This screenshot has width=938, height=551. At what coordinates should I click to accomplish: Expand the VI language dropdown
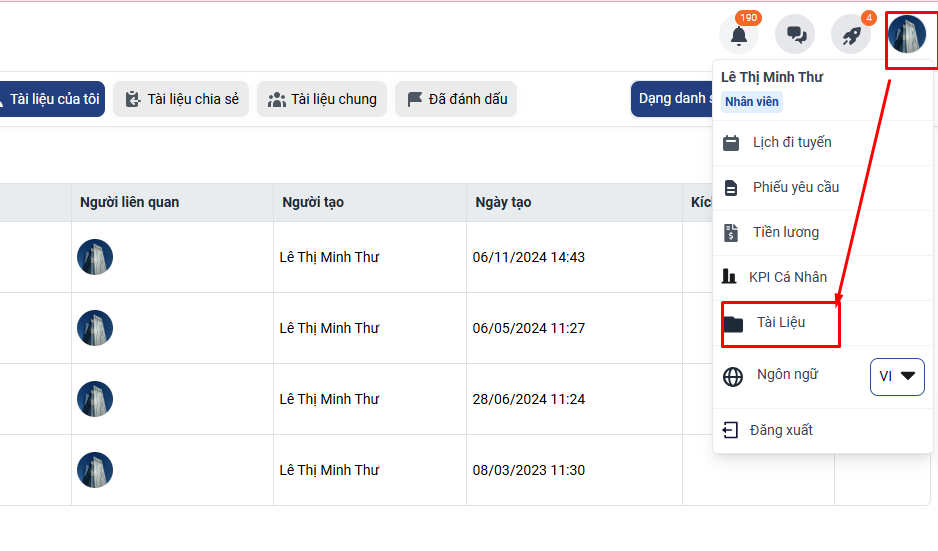[x=897, y=376]
